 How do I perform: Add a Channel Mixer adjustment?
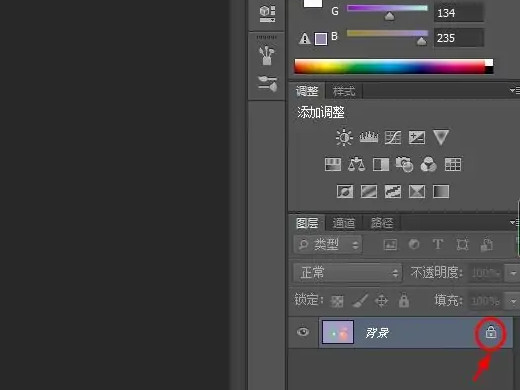429,164
